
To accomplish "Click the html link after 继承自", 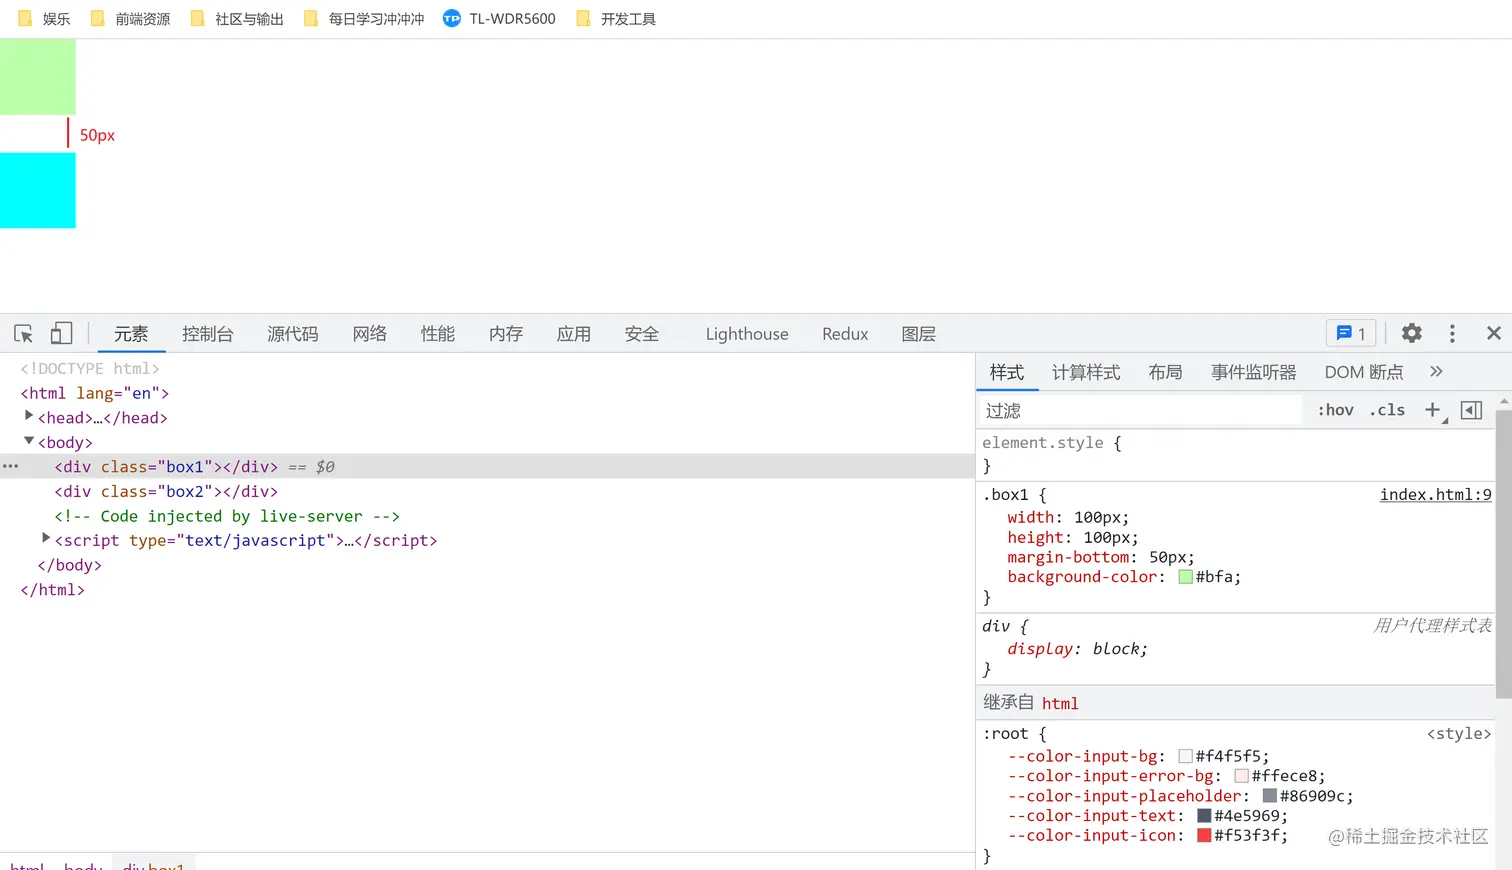I will 1060,704.
